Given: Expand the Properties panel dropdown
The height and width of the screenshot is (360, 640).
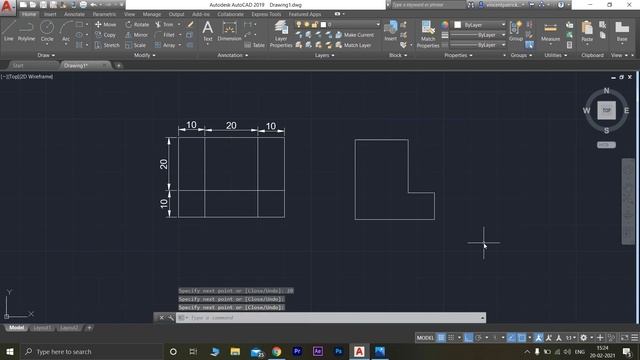Looking at the screenshot, I should pyautogui.click(x=458, y=55).
